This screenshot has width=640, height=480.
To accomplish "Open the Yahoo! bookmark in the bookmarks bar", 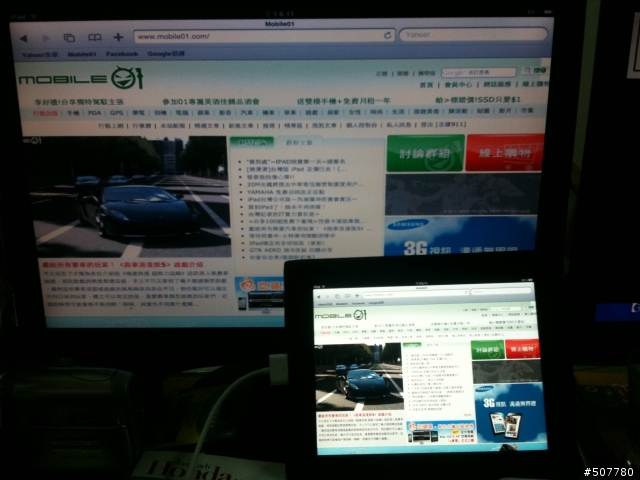I will pyautogui.click(x=40, y=55).
